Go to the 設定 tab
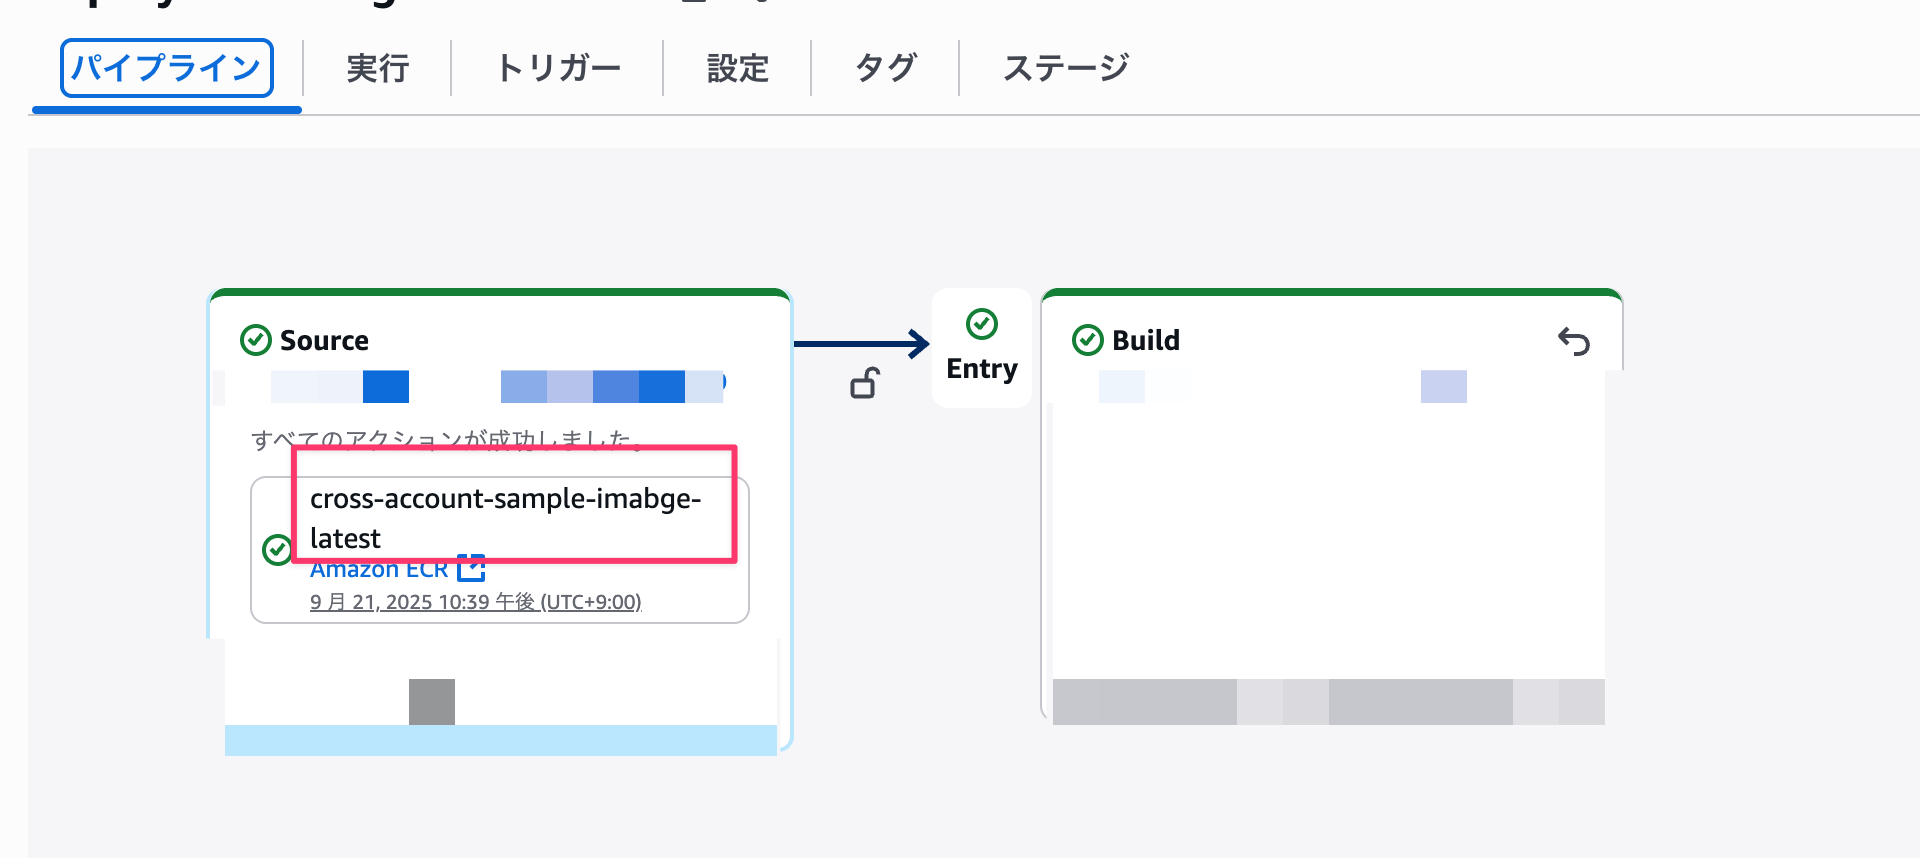This screenshot has height=858, width=1920. pyautogui.click(x=737, y=68)
